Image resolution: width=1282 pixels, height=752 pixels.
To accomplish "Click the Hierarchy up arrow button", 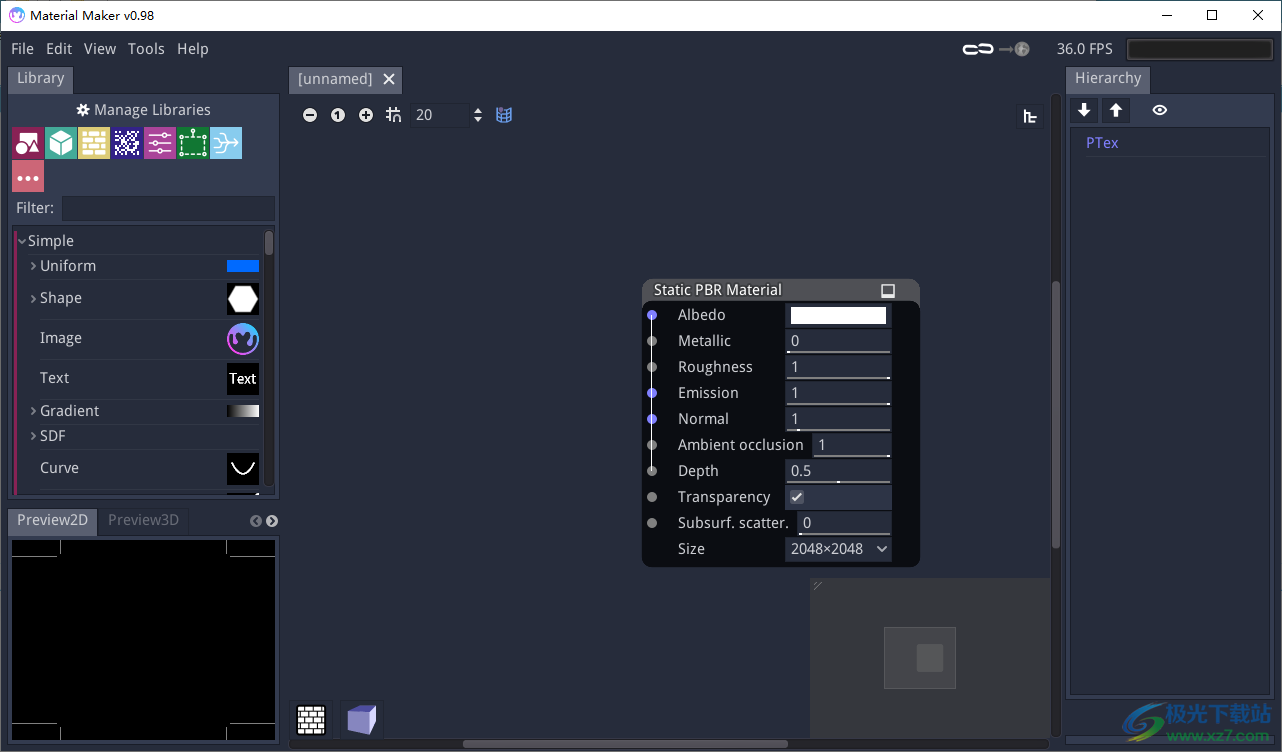I will (1116, 110).
